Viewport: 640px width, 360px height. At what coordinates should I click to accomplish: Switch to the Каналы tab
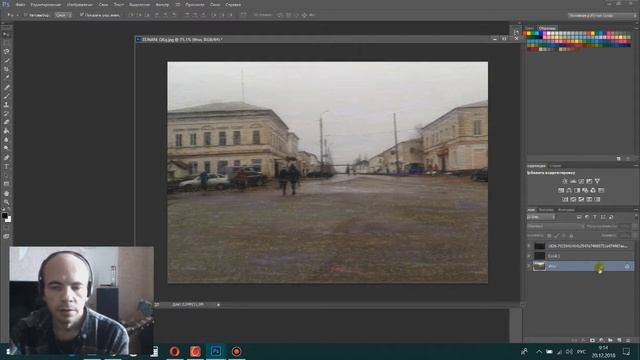pos(546,210)
